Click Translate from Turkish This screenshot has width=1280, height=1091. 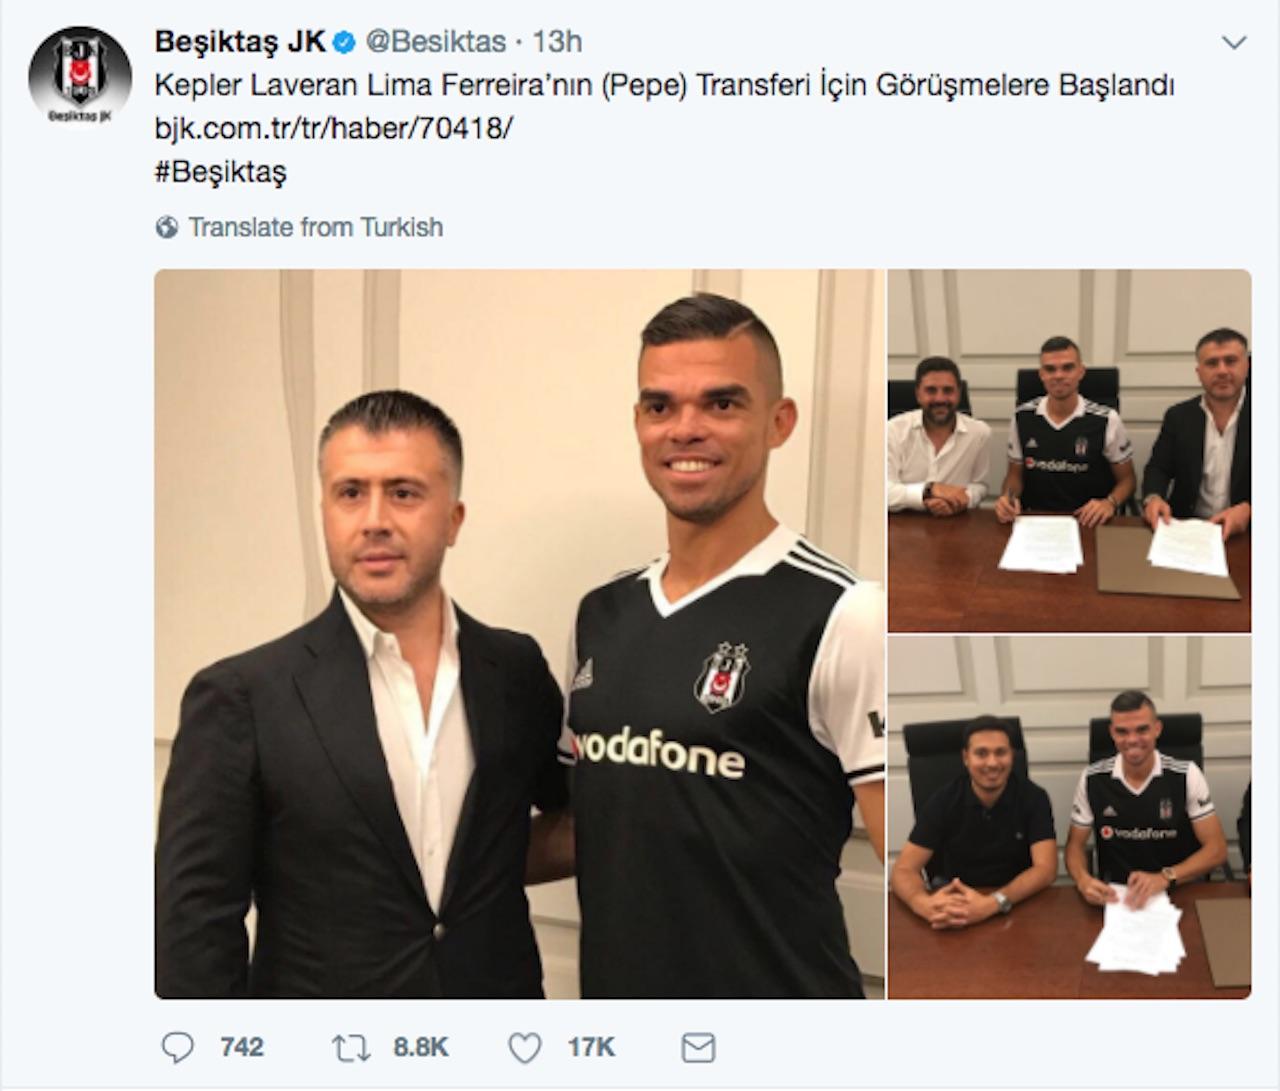click(x=315, y=228)
